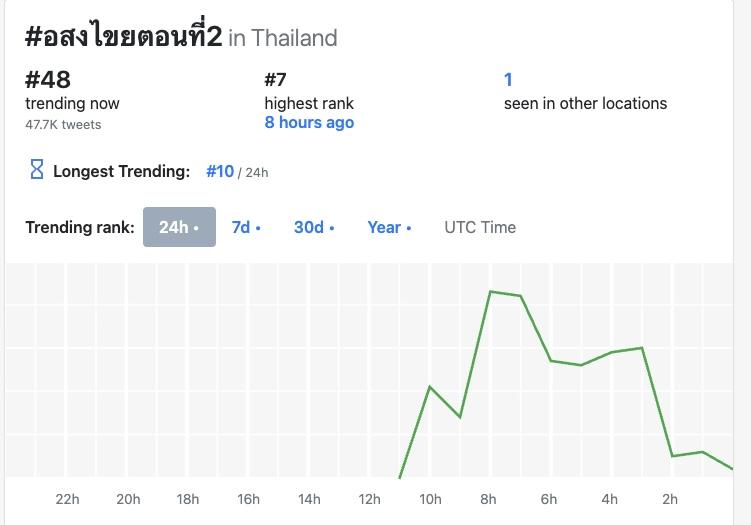Show the 30d trending rank view
Screen dimensions: 751x525
pyautogui.click(x=314, y=227)
